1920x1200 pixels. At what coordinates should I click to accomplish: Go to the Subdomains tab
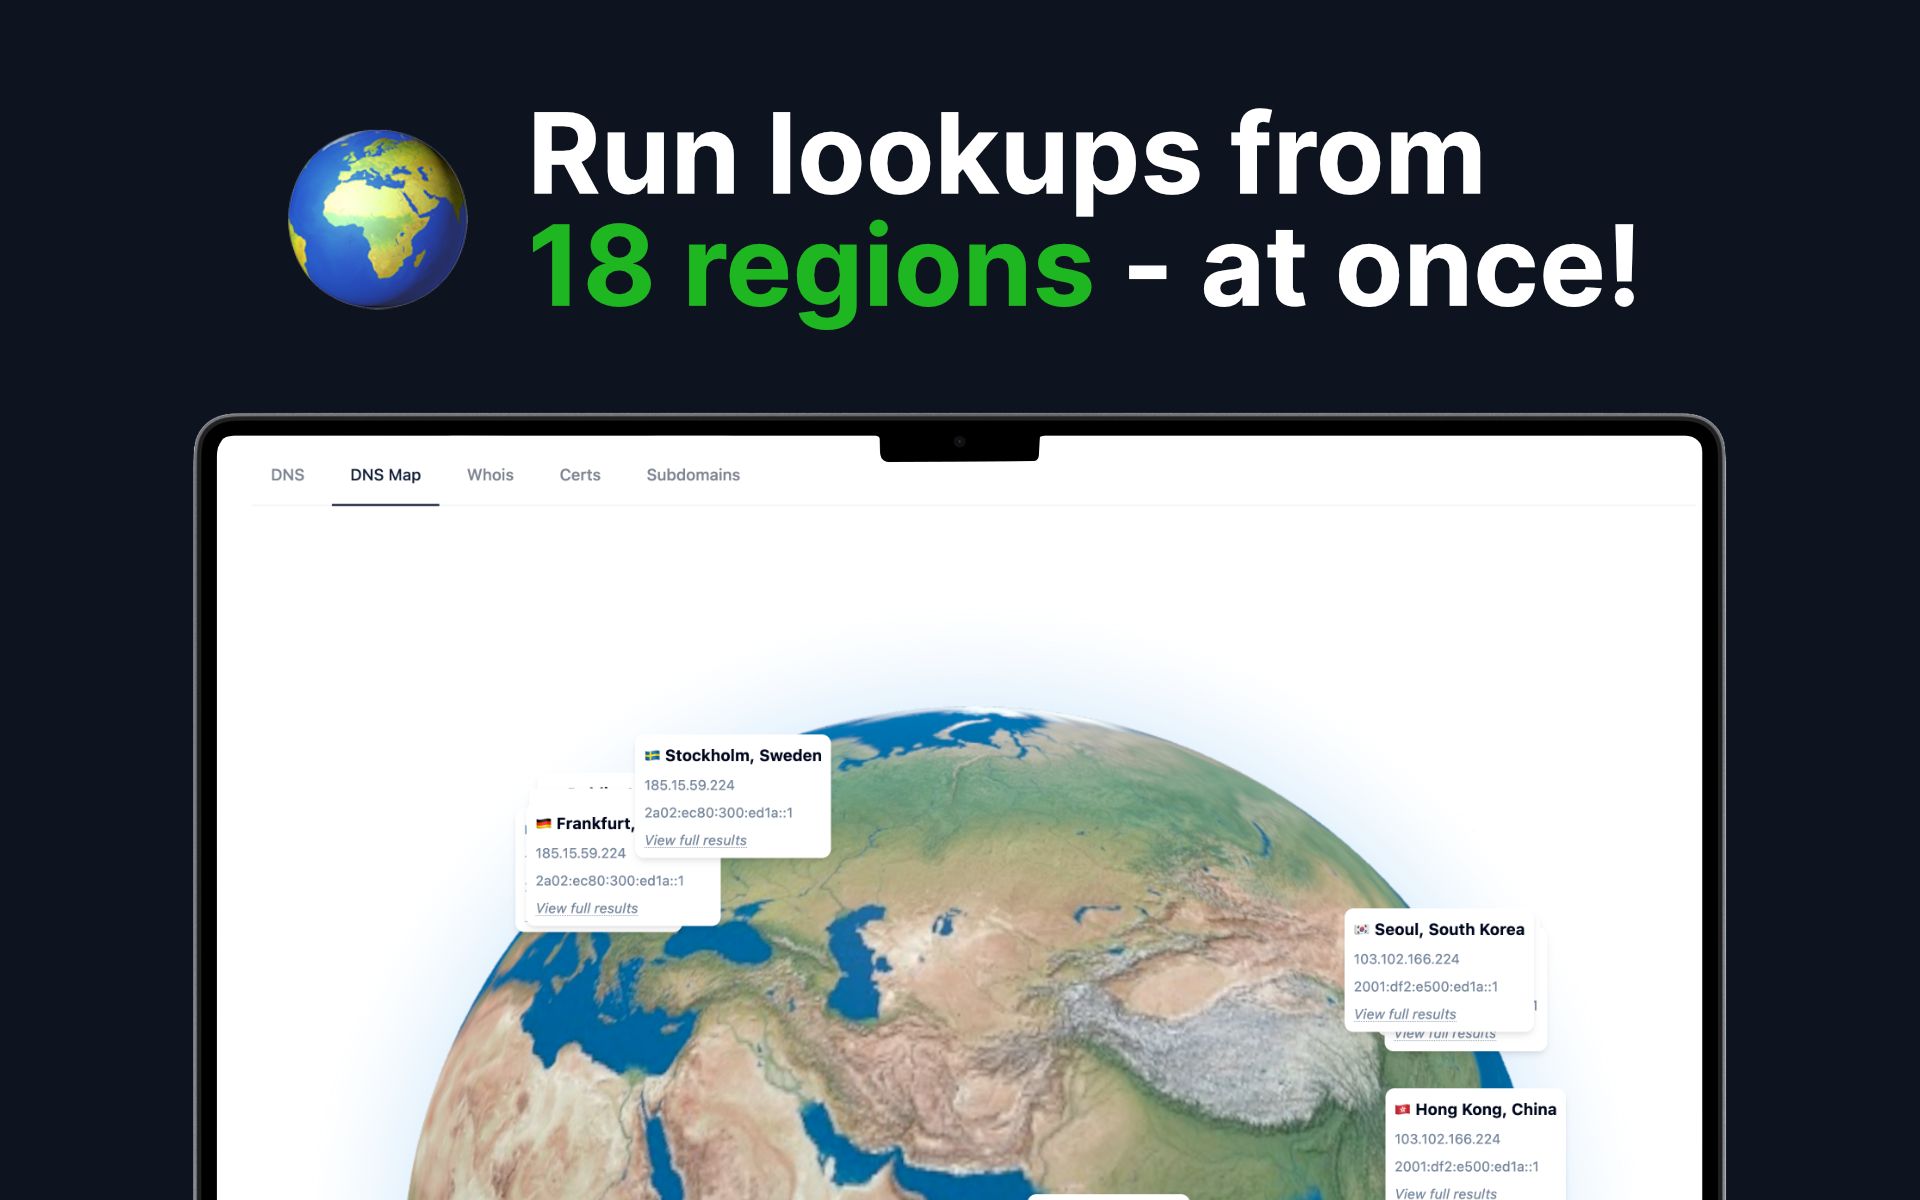coord(693,475)
